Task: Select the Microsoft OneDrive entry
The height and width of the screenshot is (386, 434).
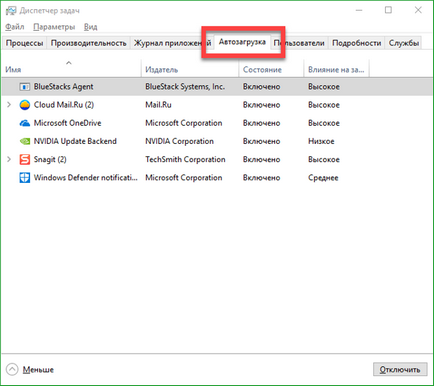Action: point(67,123)
